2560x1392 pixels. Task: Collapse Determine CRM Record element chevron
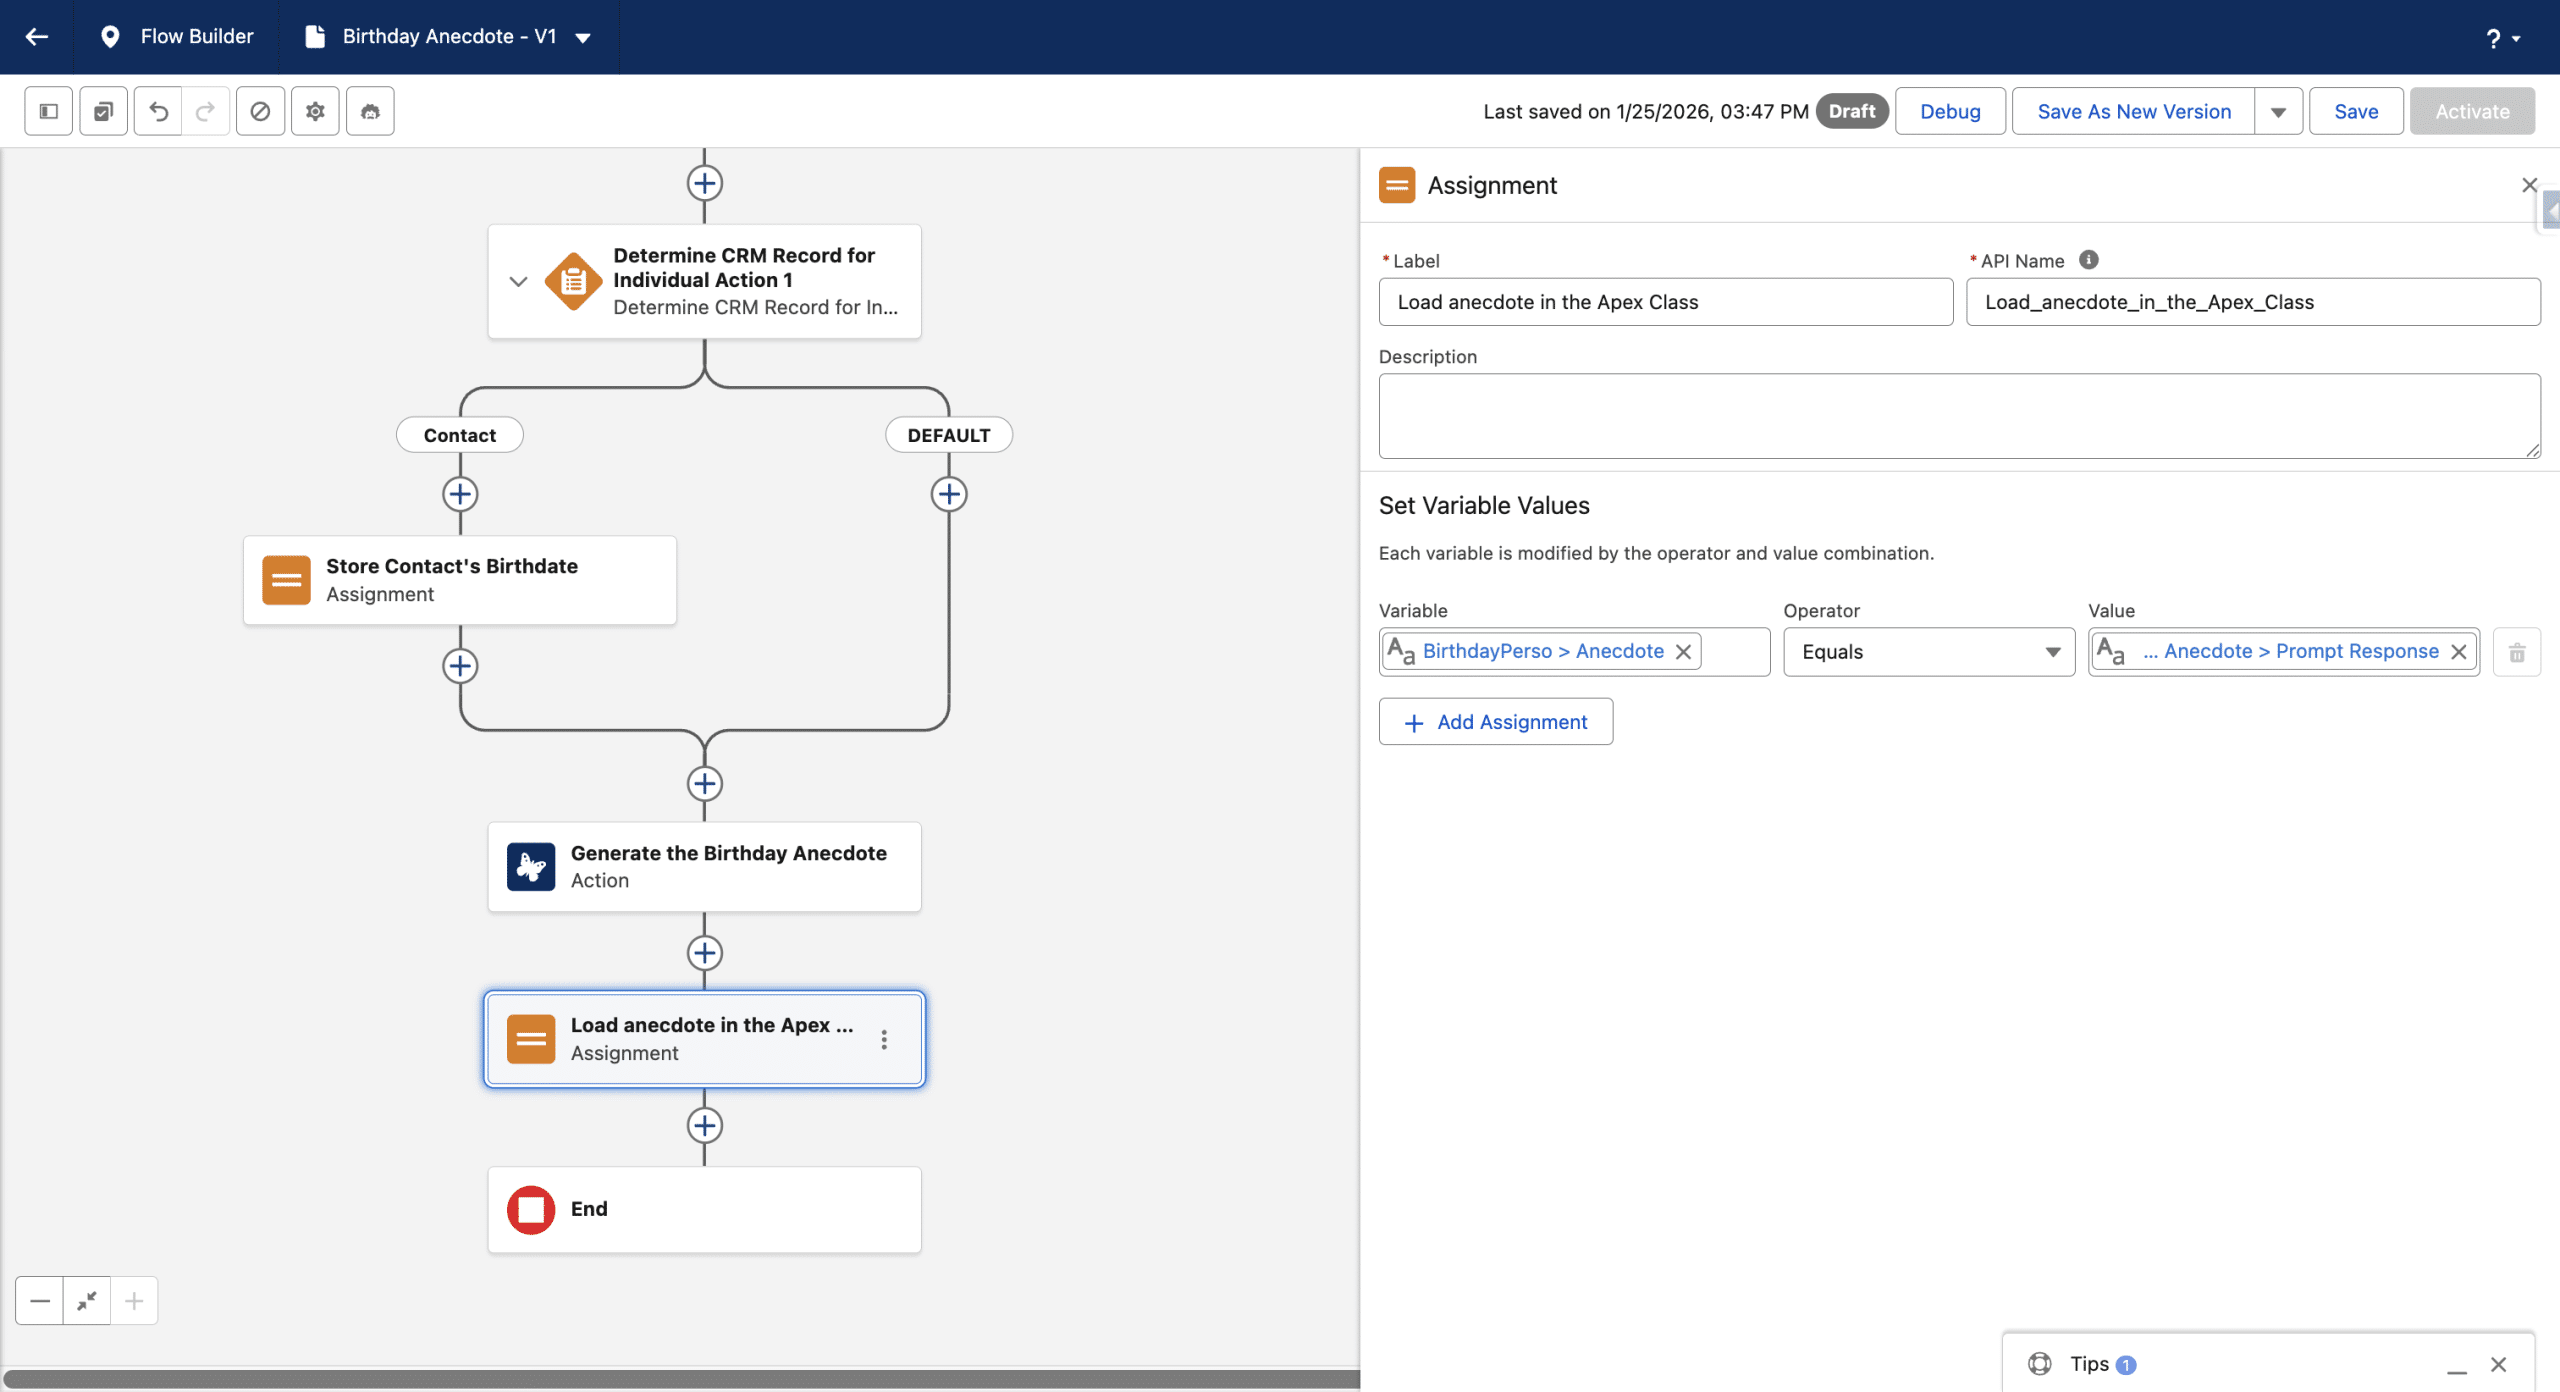click(x=518, y=281)
